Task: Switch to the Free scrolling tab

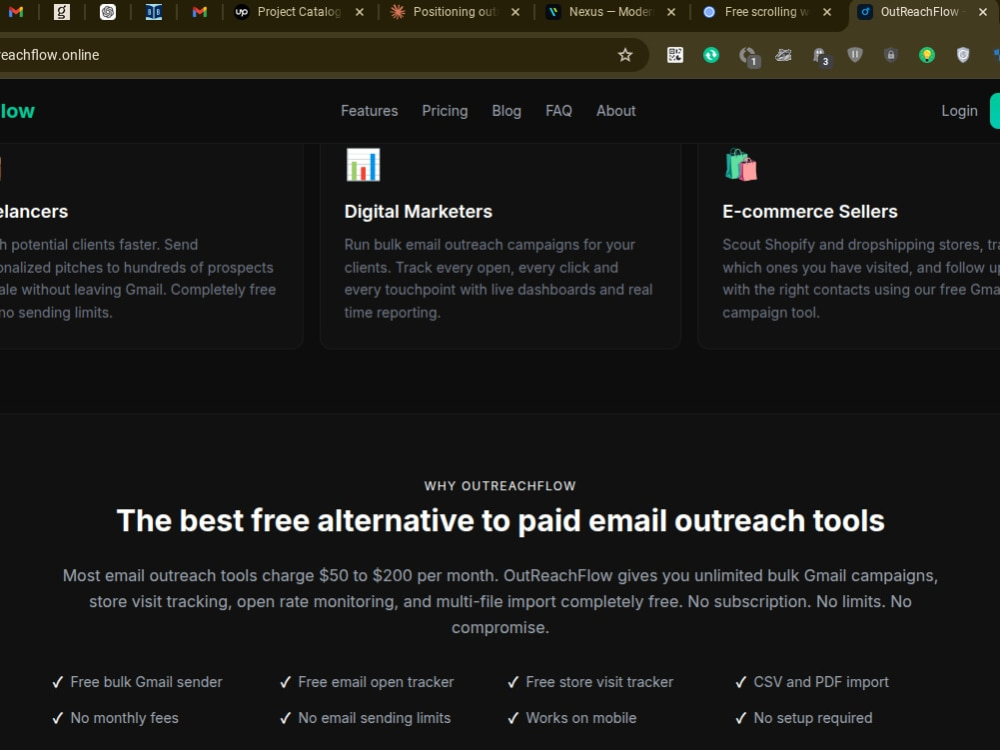Action: click(x=765, y=11)
